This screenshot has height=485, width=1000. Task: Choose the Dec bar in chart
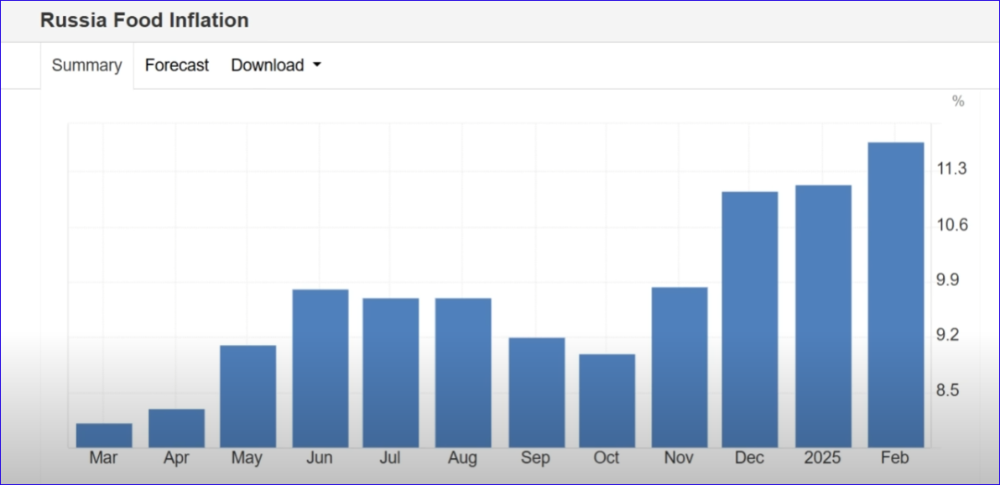[750, 319]
